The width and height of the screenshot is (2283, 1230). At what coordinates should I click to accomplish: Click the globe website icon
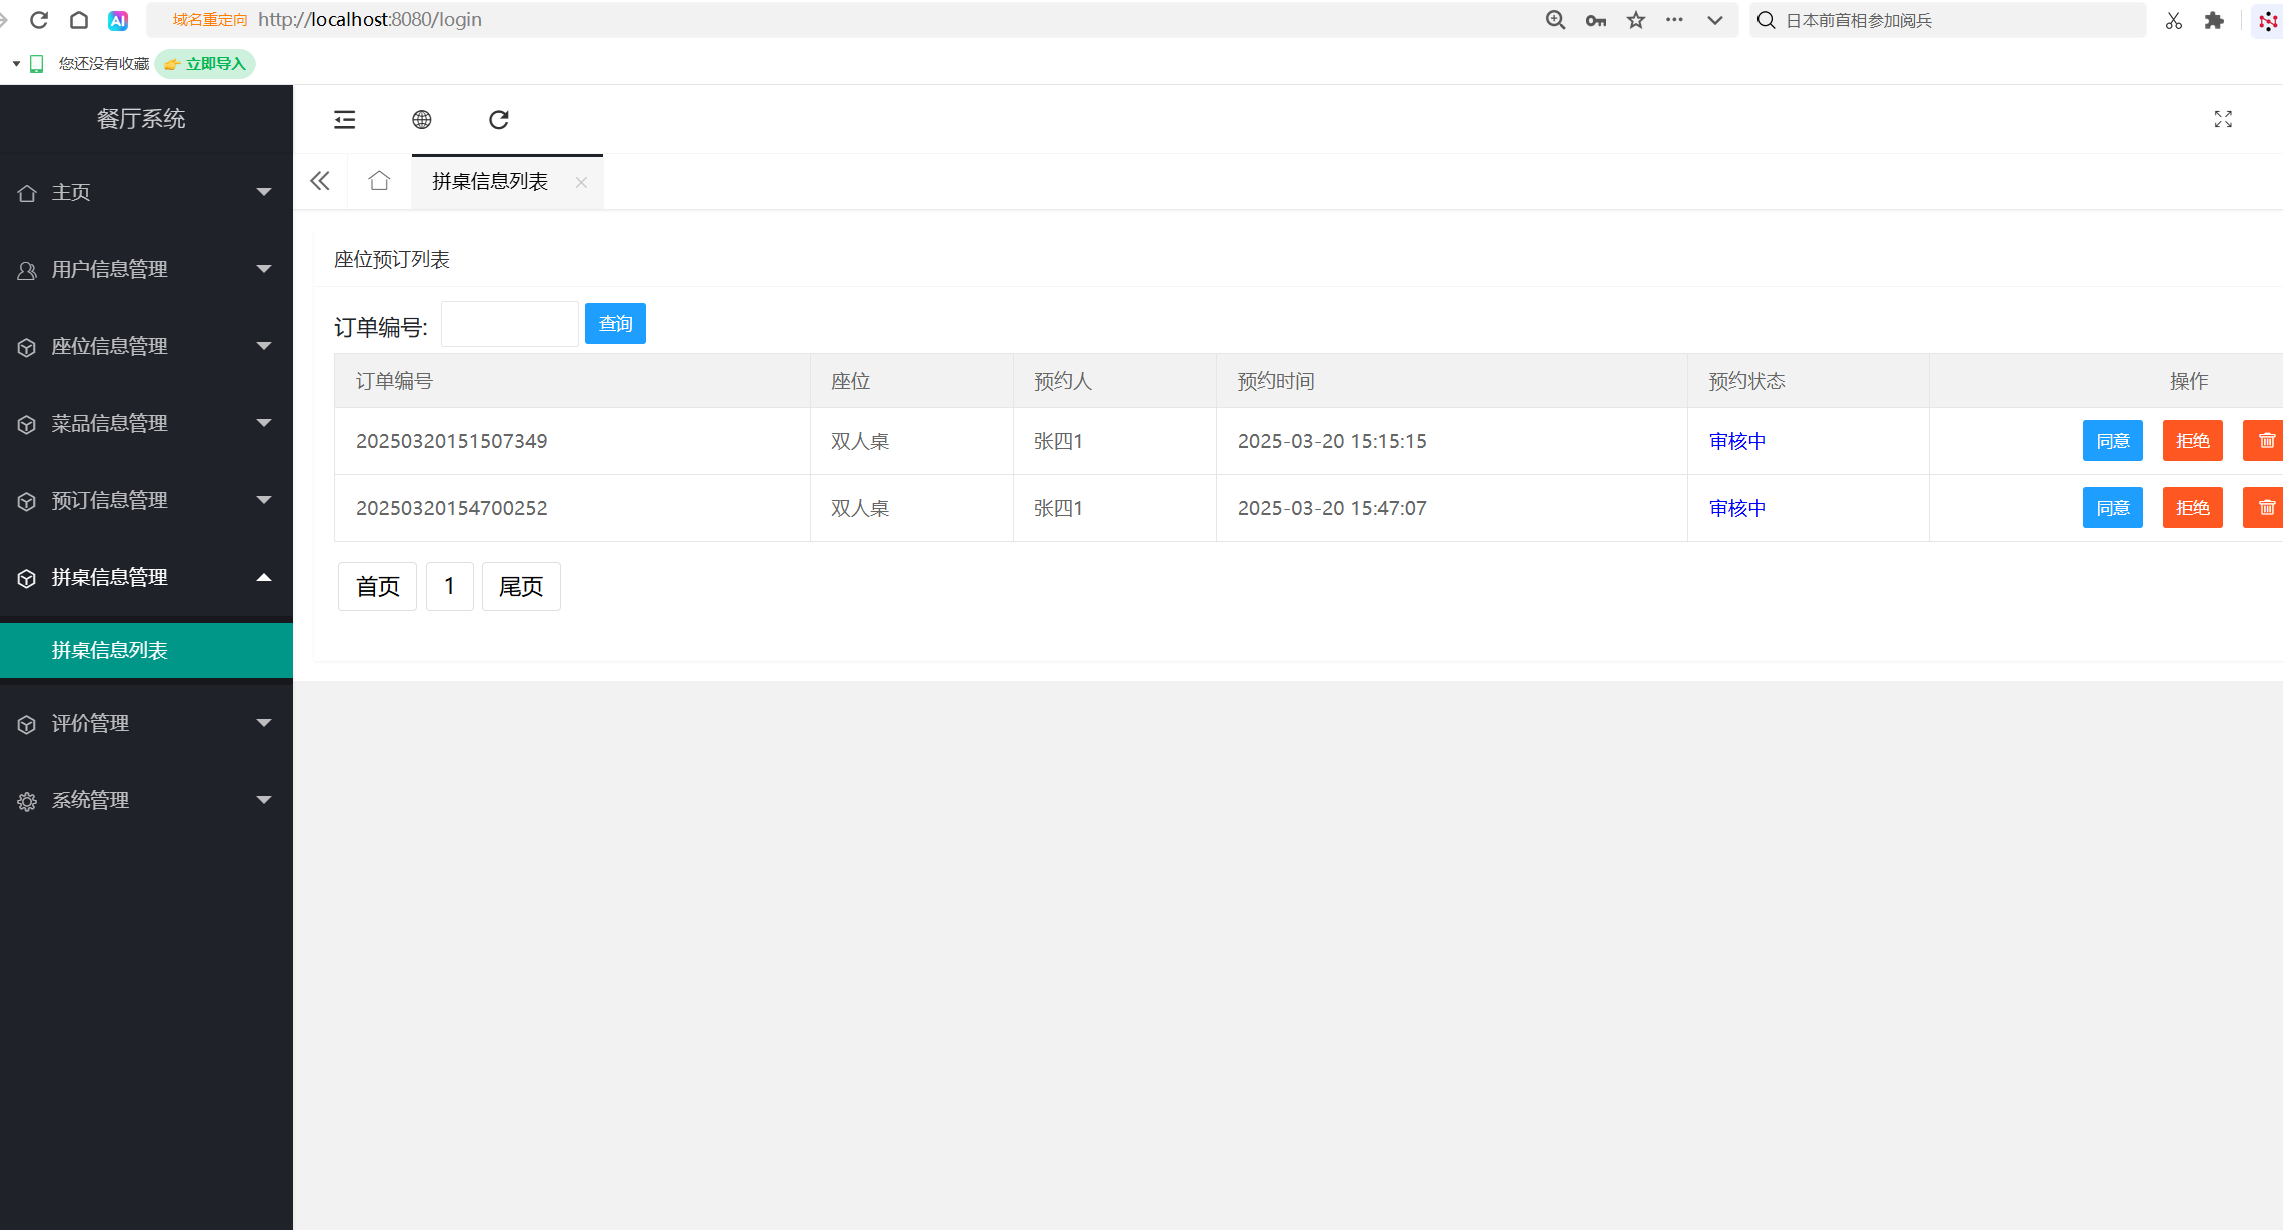(x=422, y=120)
